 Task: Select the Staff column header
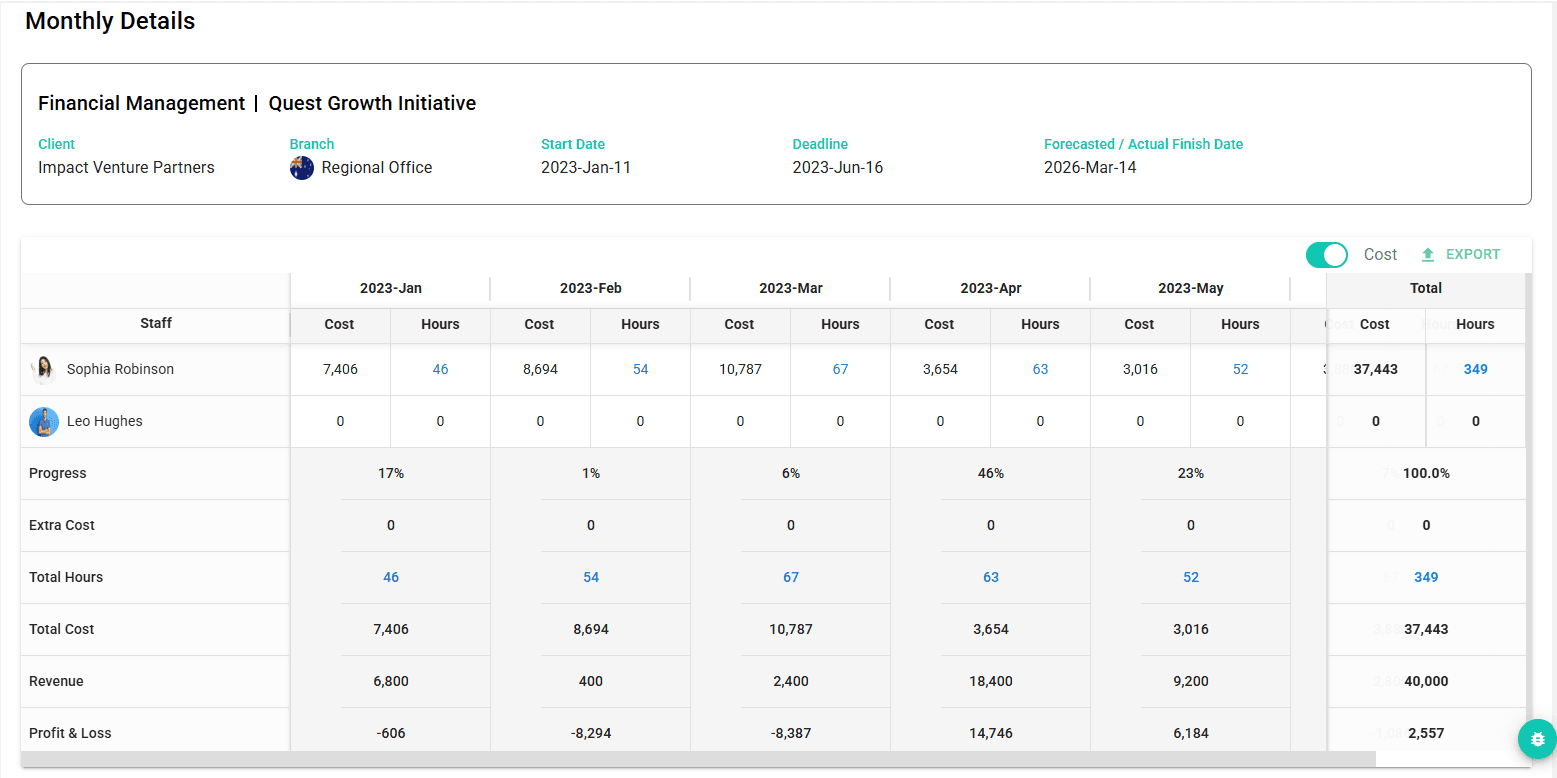(155, 325)
